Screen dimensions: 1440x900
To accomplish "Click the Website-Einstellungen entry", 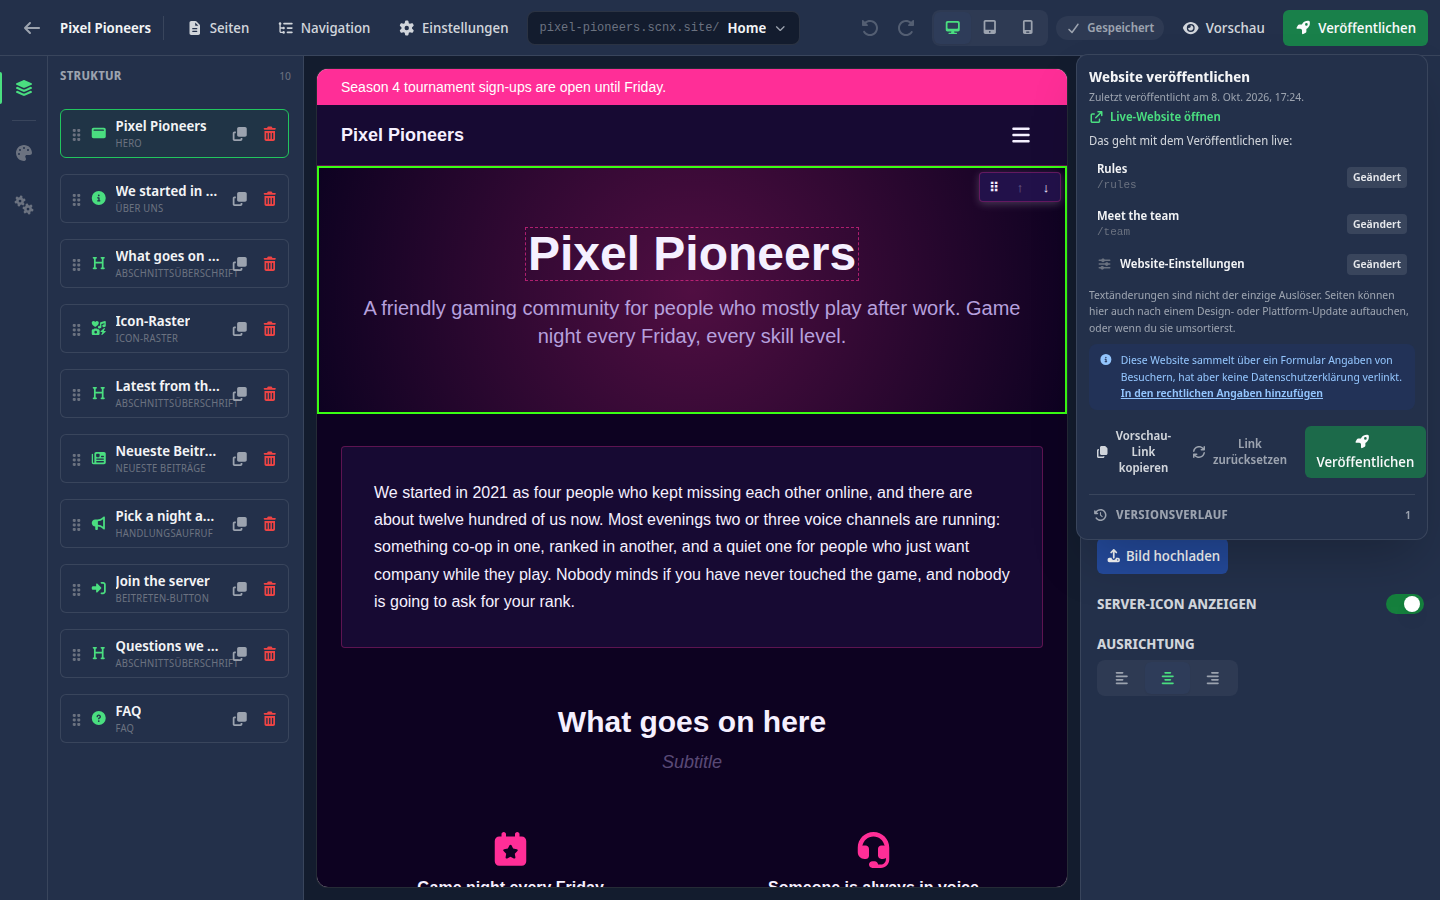I will click(x=1252, y=264).
